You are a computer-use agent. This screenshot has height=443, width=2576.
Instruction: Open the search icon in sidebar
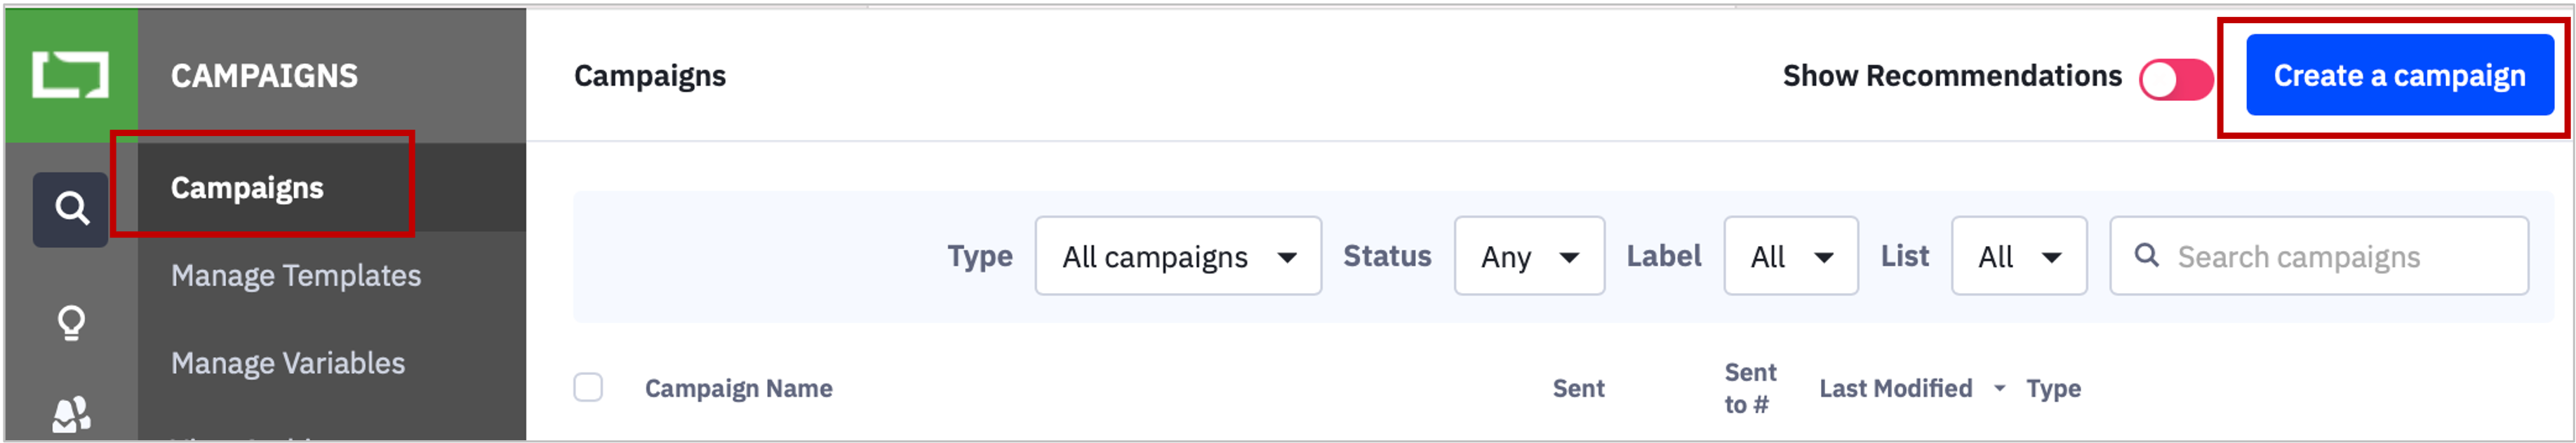pyautogui.click(x=71, y=209)
